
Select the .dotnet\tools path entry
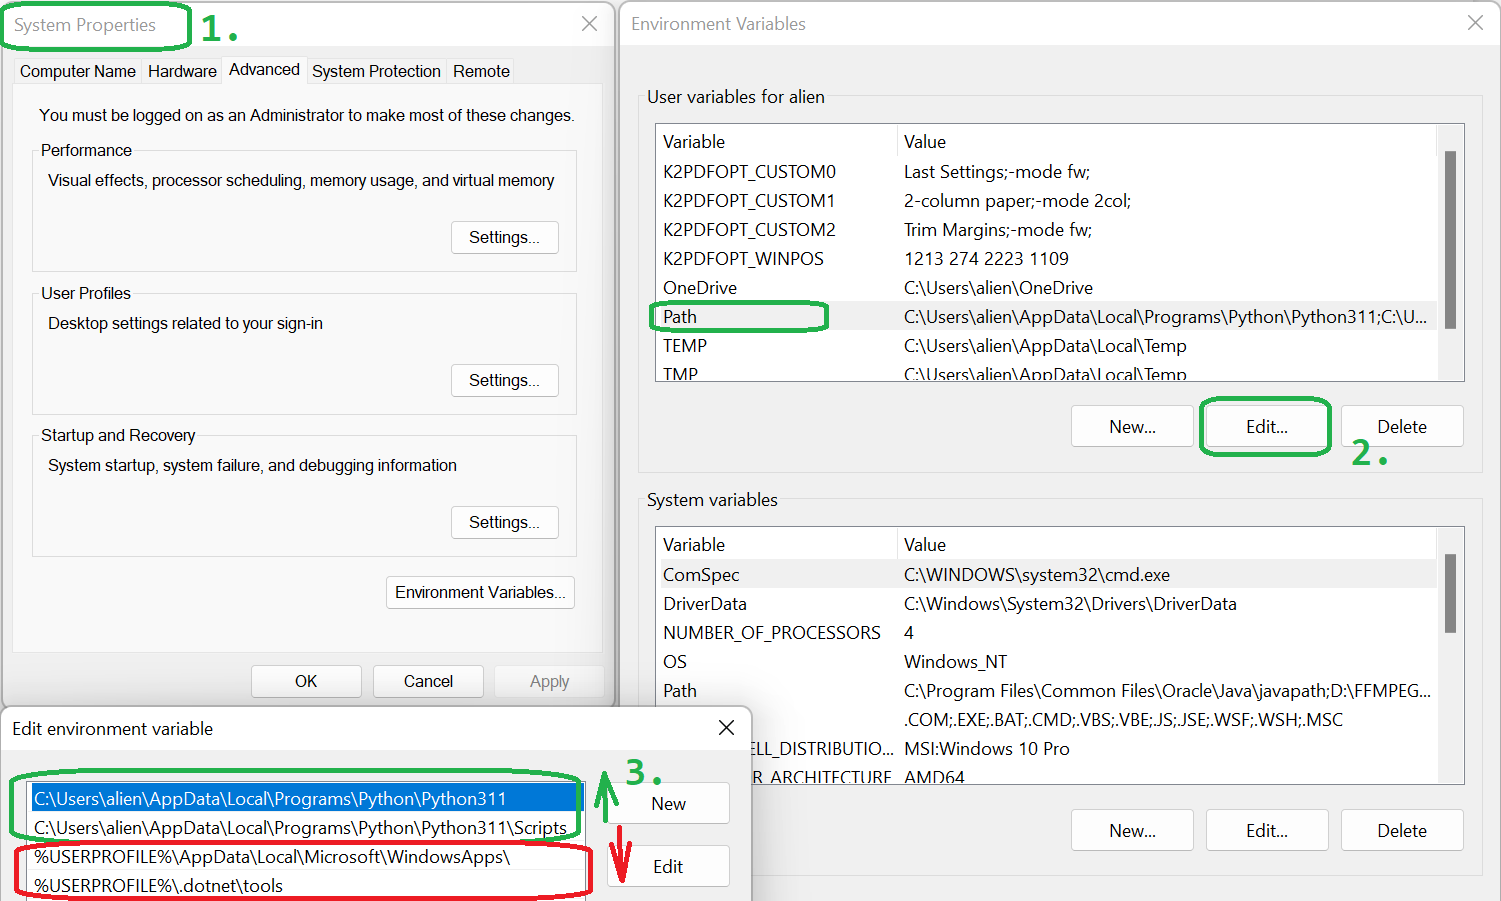click(305, 886)
